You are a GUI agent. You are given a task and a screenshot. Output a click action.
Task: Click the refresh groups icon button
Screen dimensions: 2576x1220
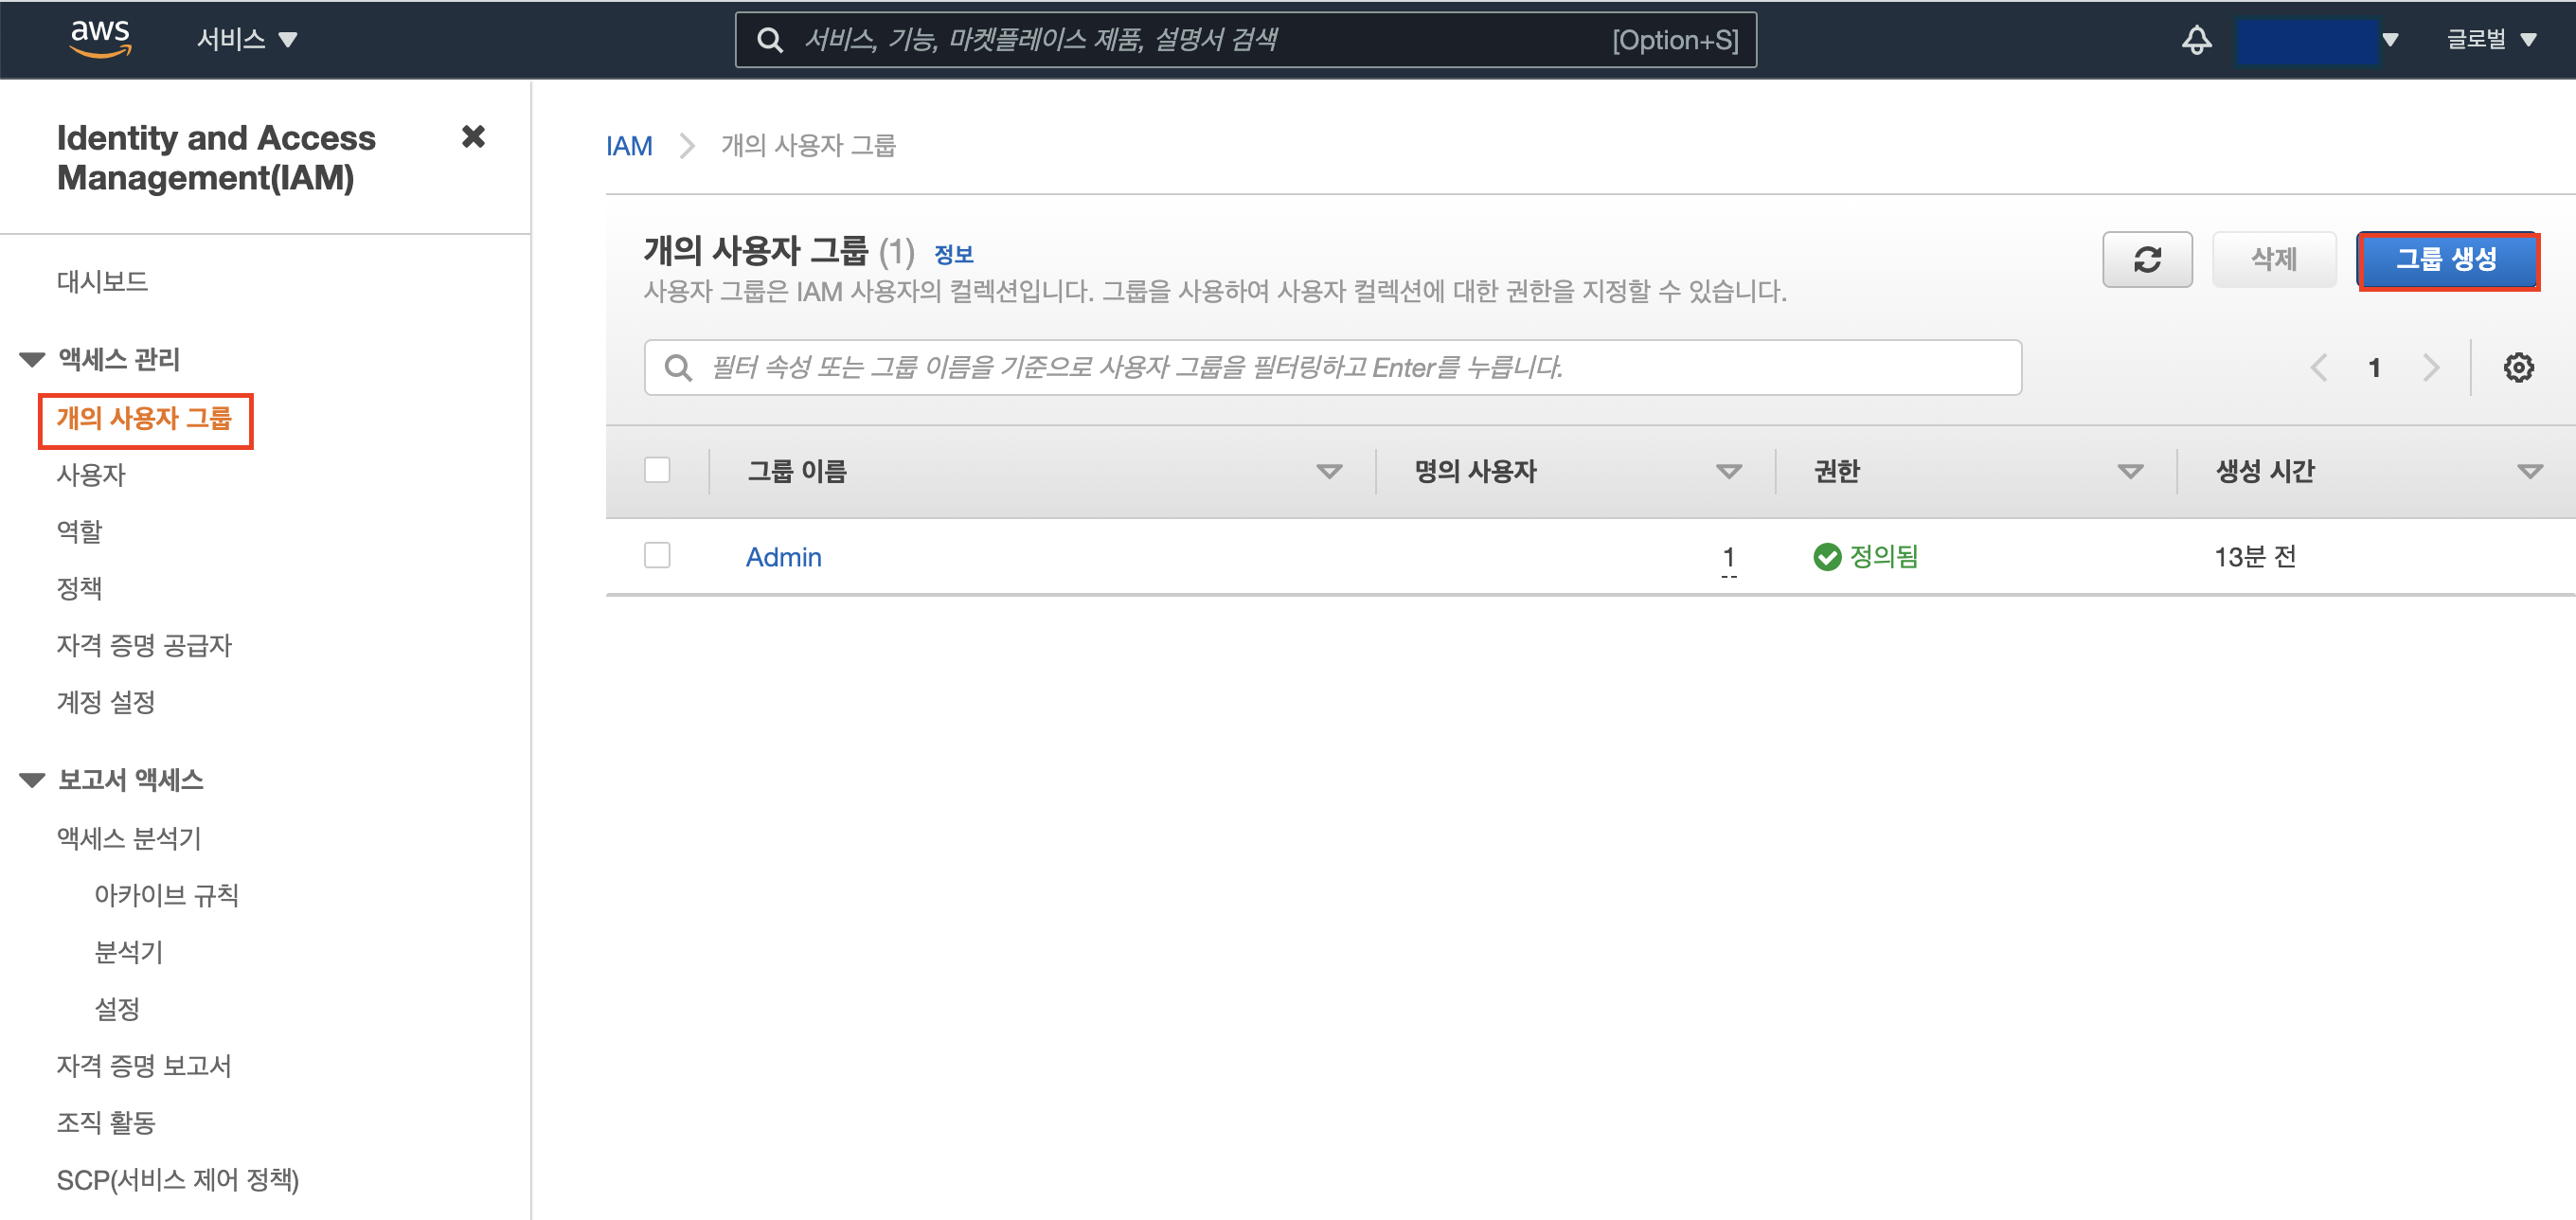click(2146, 260)
